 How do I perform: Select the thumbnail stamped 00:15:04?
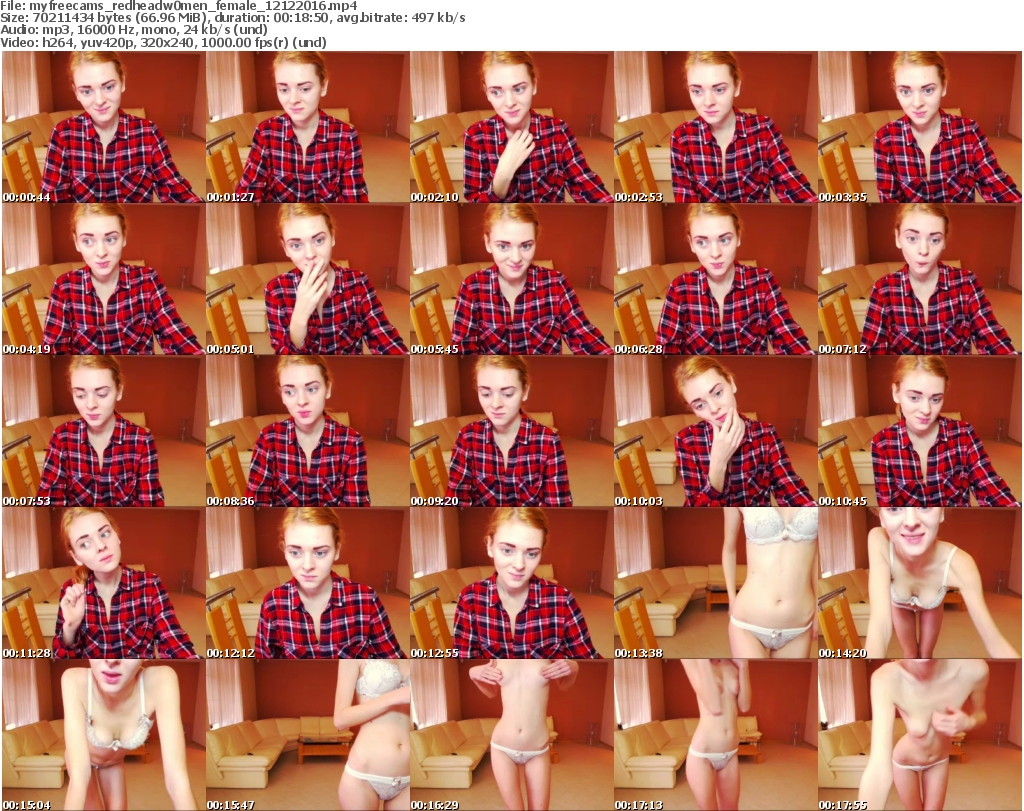(103, 735)
